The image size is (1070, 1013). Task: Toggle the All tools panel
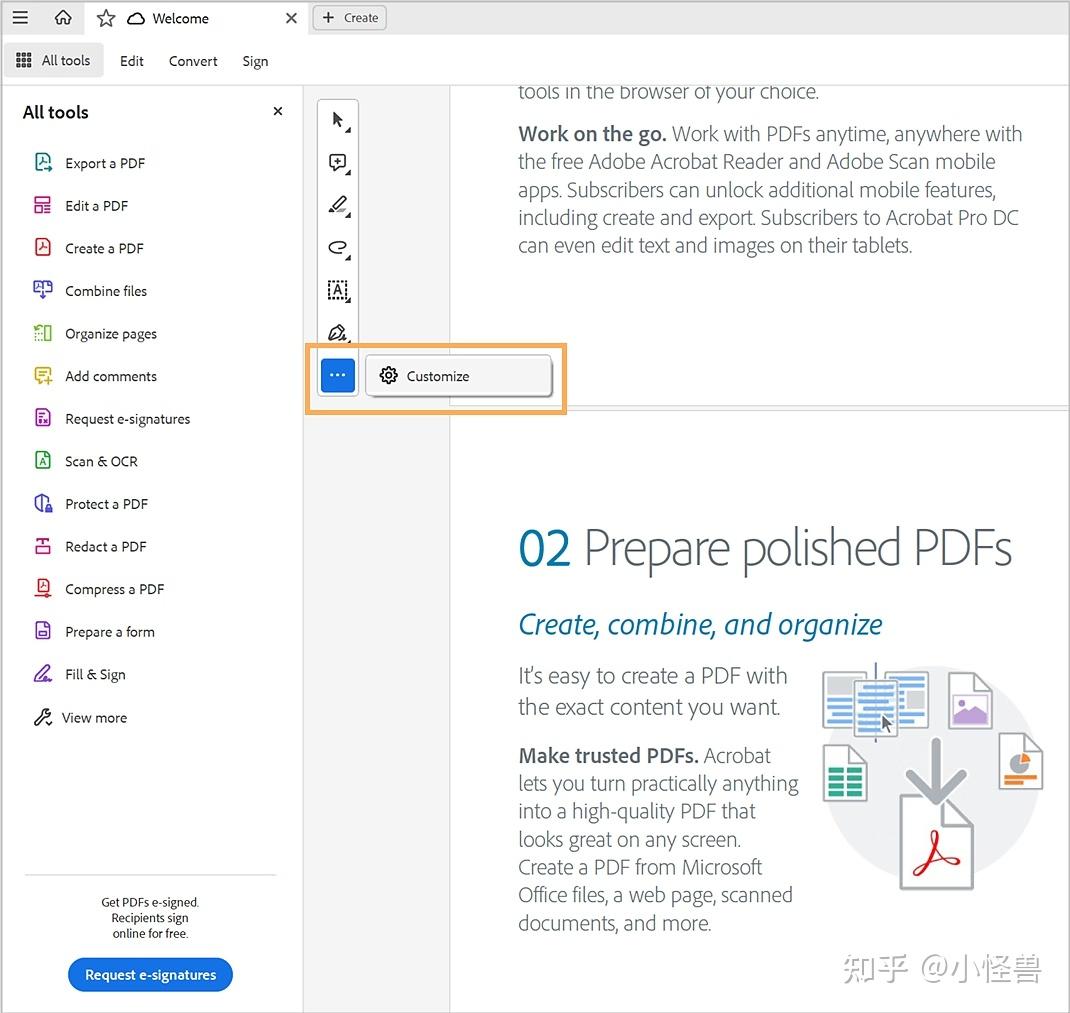tap(54, 60)
